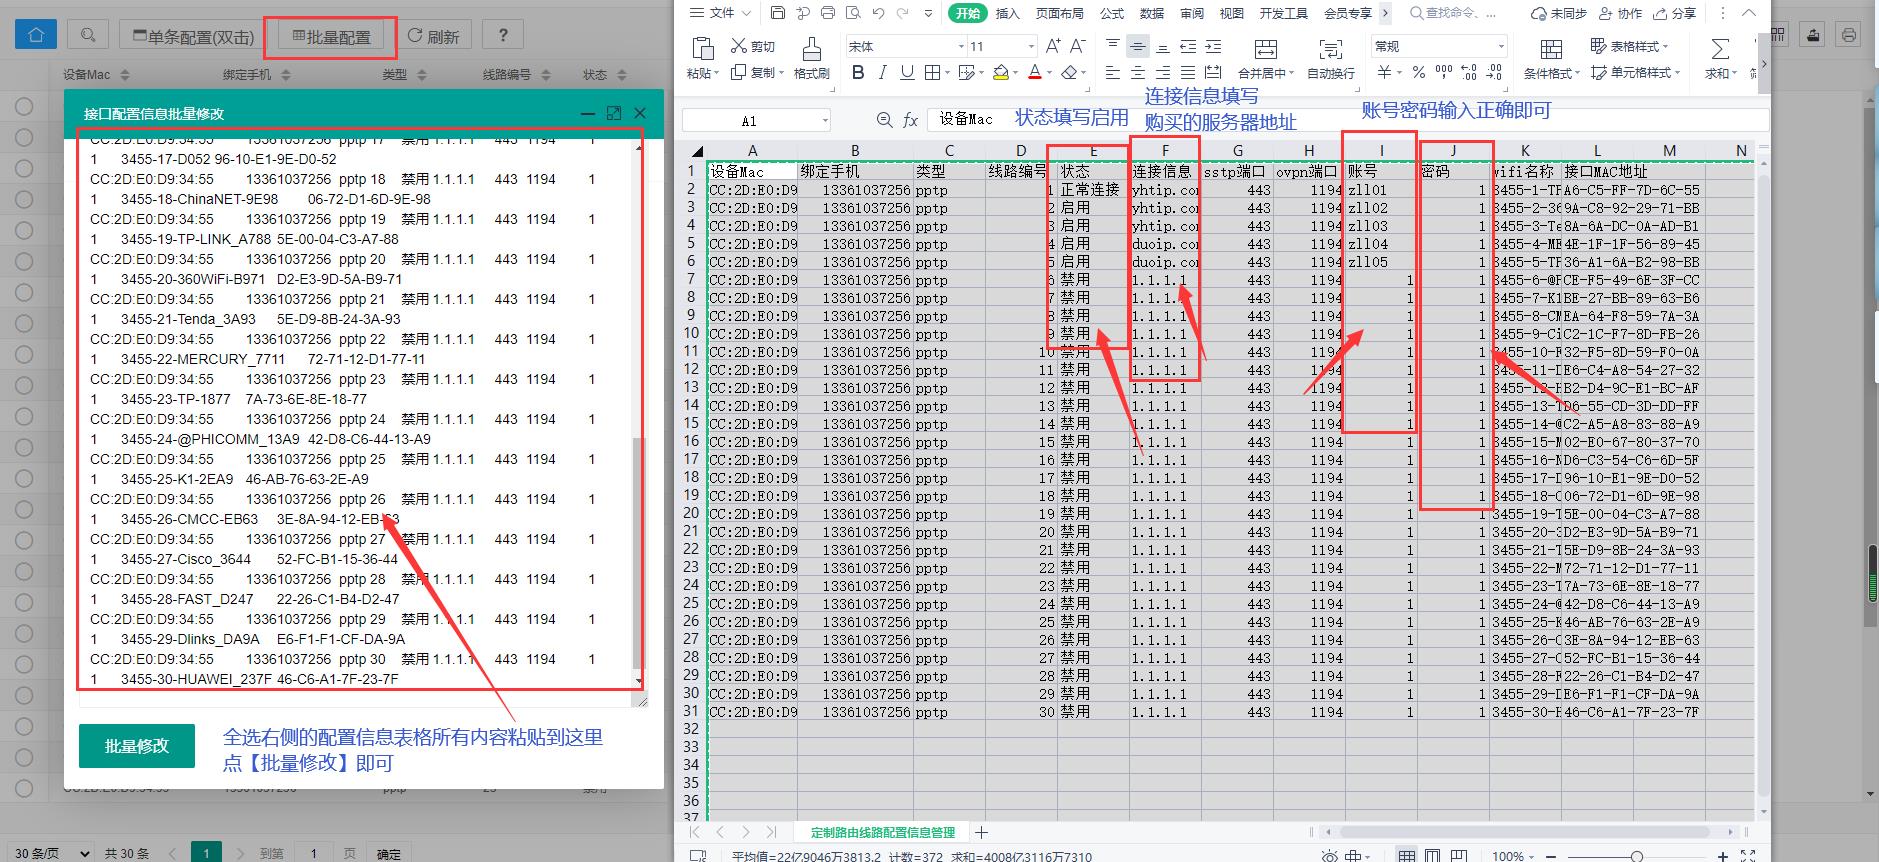
Task: Expand the font color dropdown arrow
Action: click(x=1049, y=72)
